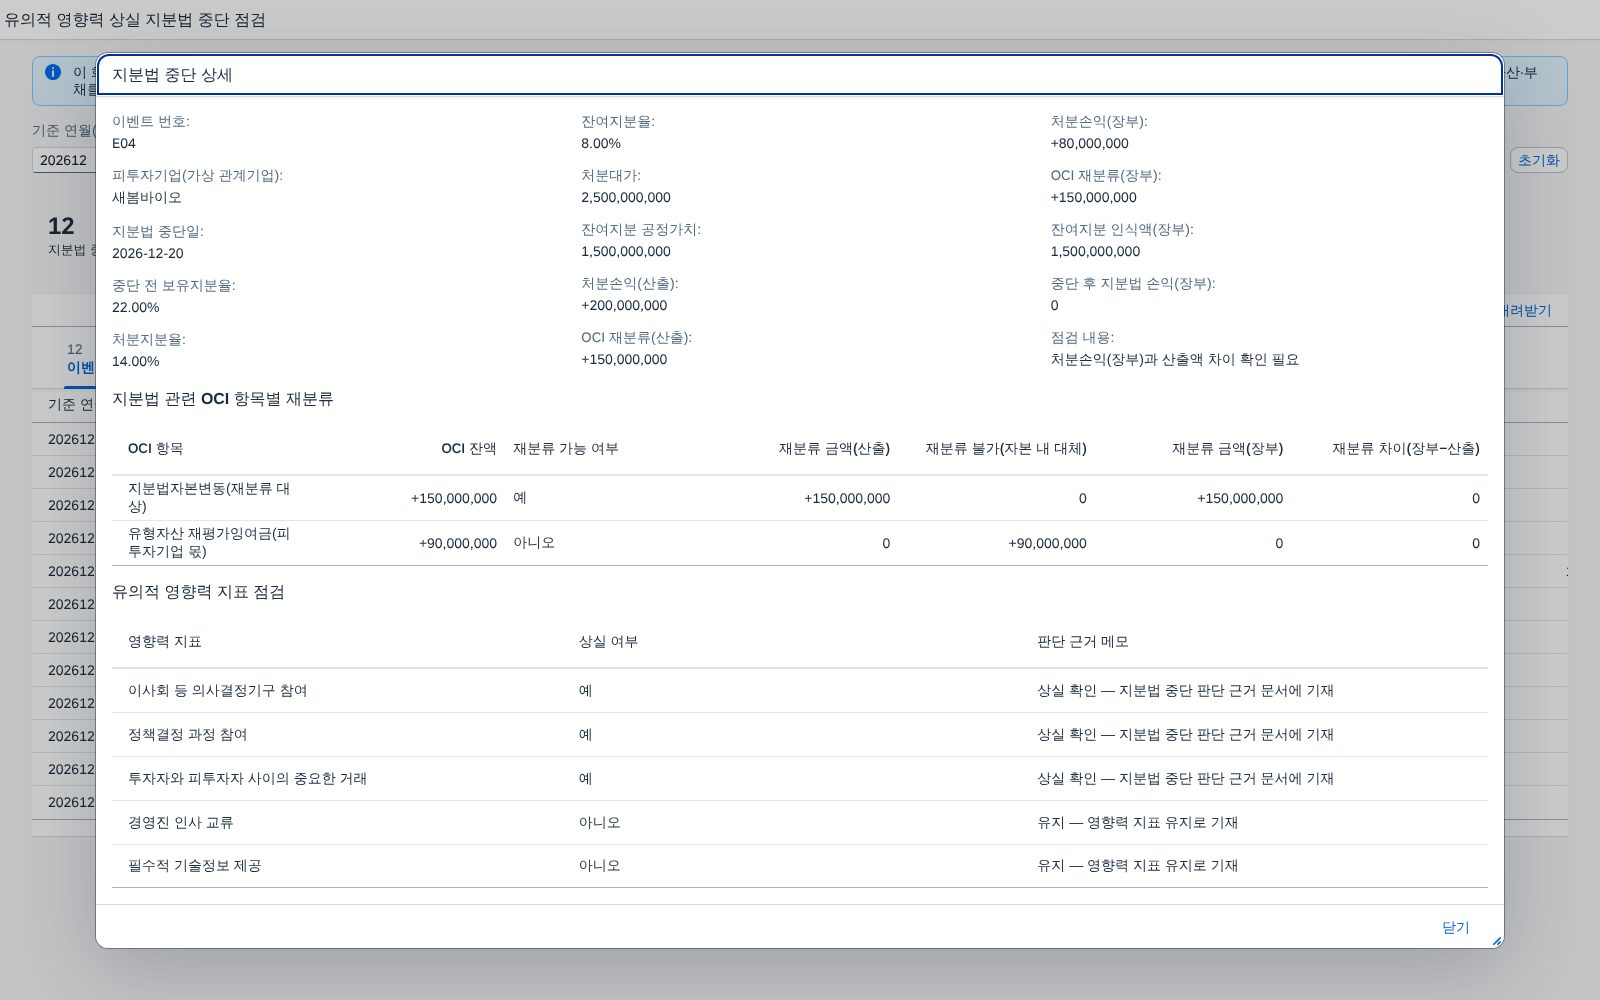
Task: Click the 재분류 금액(장부) column header
Action: [x=1228, y=448]
